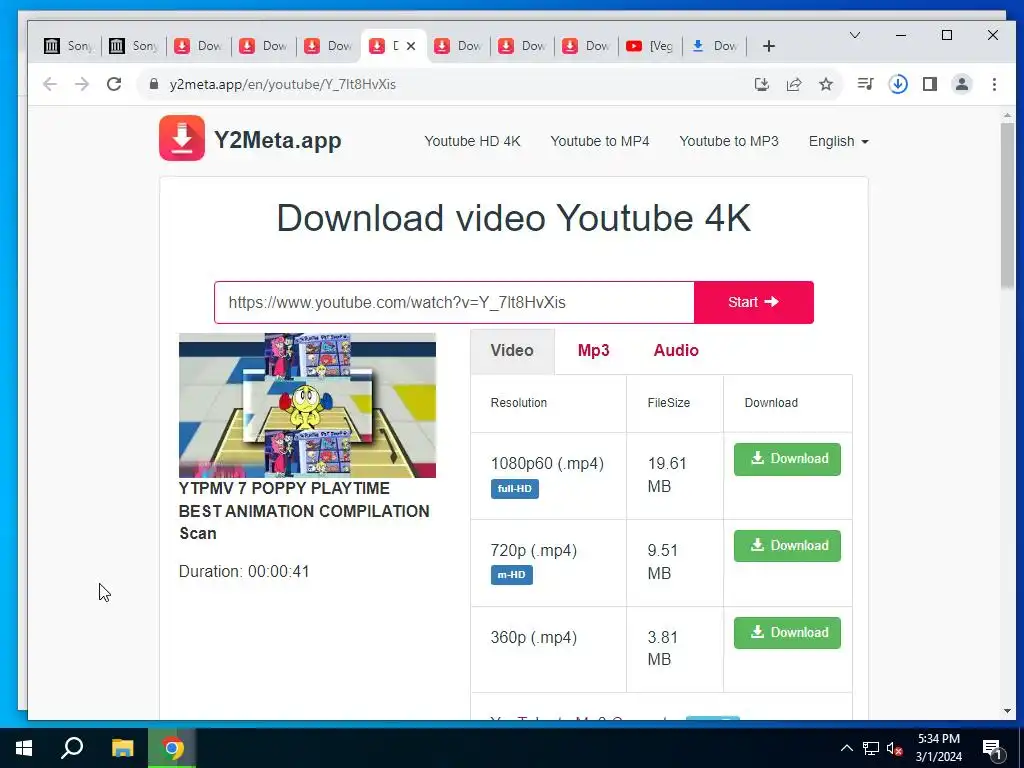Viewport: 1024px width, 768px height.
Task: Select the Mp3 format tab
Action: click(x=593, y=351)
